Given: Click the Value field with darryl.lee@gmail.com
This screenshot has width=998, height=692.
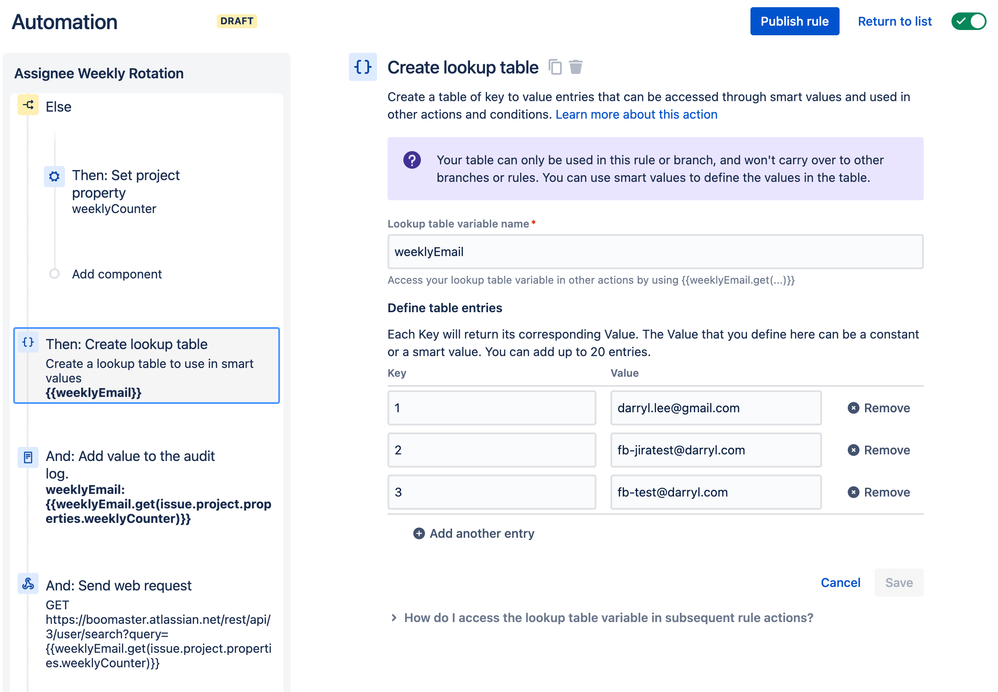Looking at the screenshot, I should coord(715,408).
